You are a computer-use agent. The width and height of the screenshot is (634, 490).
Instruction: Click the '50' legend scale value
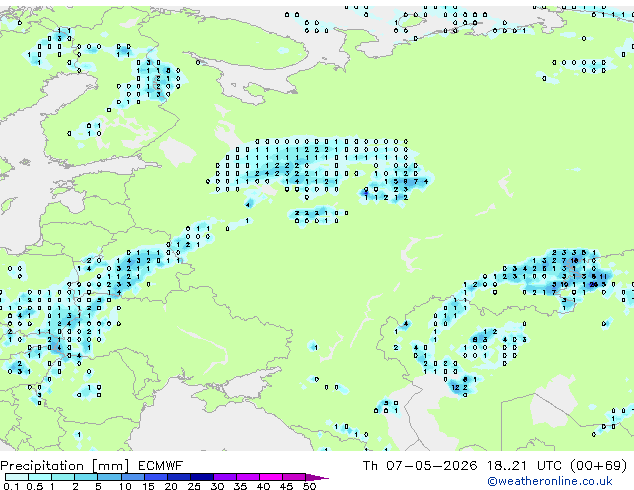(309, 486)
